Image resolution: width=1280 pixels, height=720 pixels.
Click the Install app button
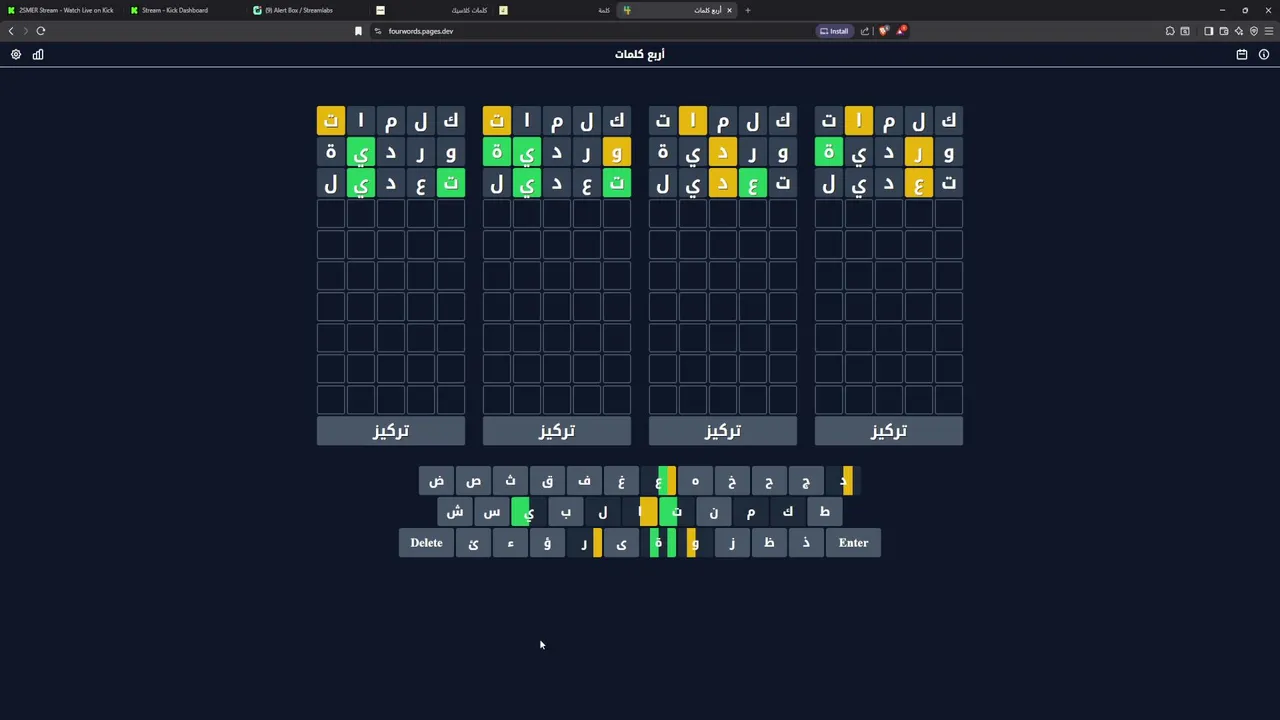834,31
